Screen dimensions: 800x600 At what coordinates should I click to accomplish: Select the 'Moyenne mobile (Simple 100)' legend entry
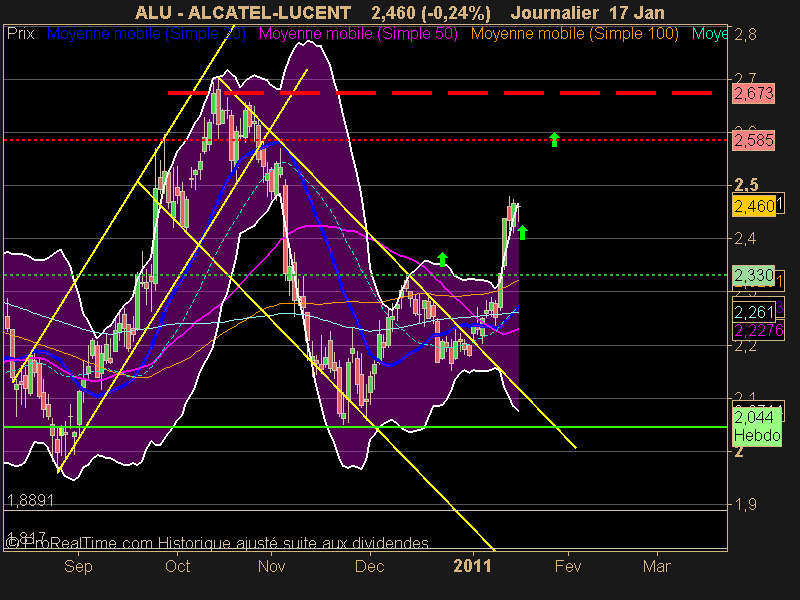pos(574,34)
